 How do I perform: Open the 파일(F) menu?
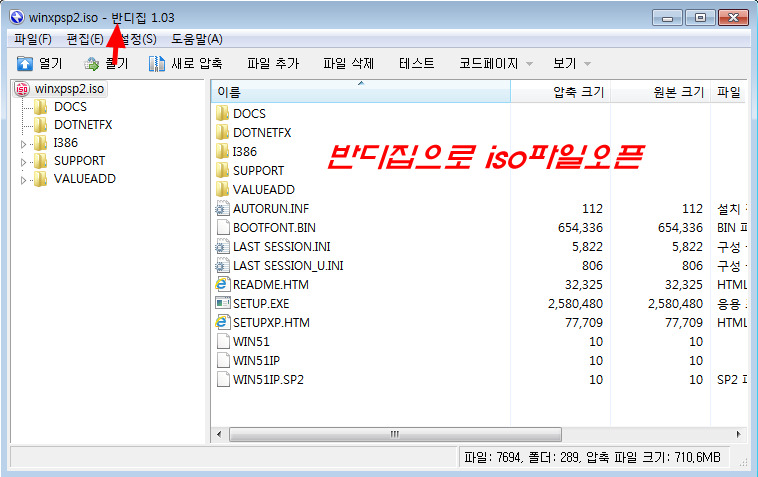click(33, 39)
